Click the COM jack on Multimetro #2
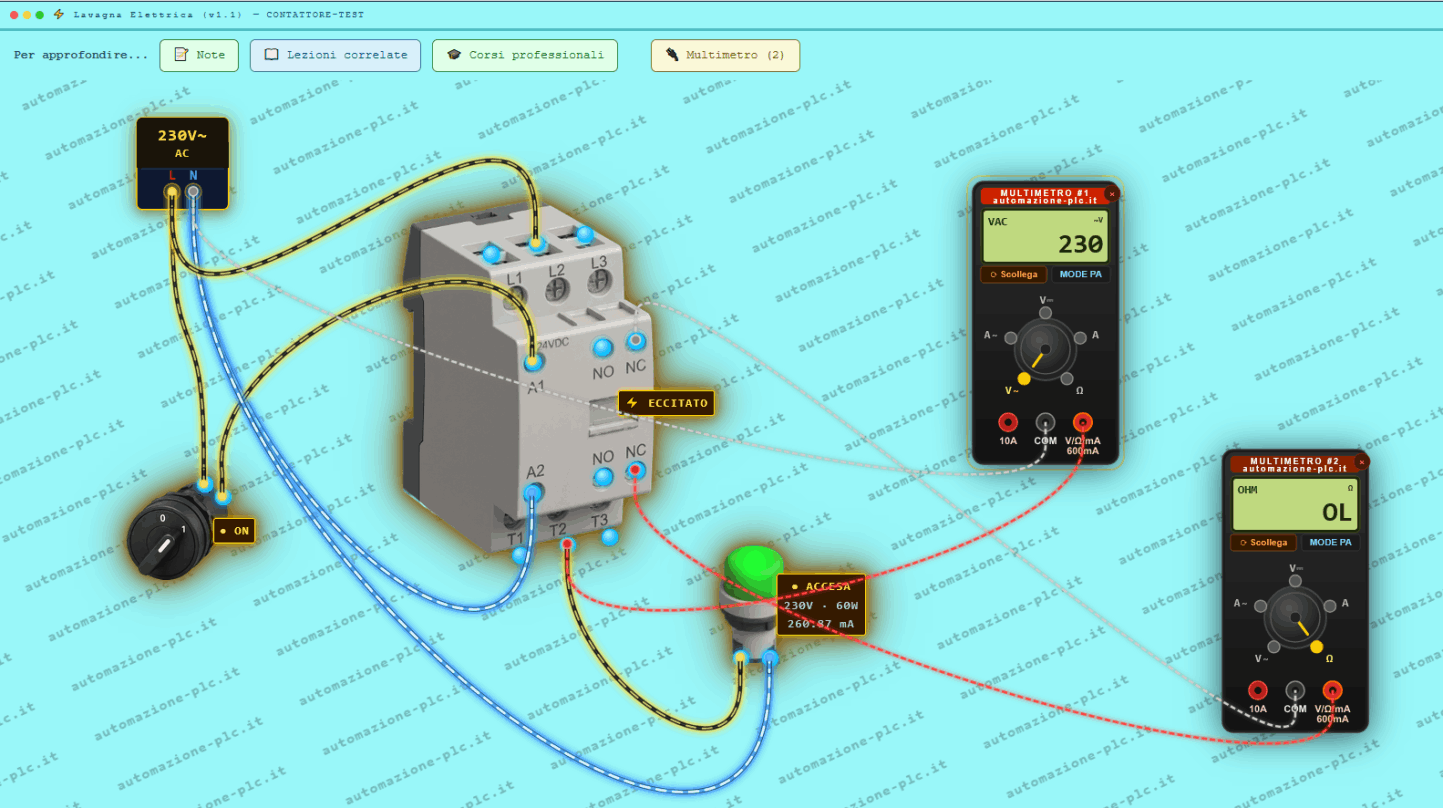1443x808 pixels. coord(1295,690)
